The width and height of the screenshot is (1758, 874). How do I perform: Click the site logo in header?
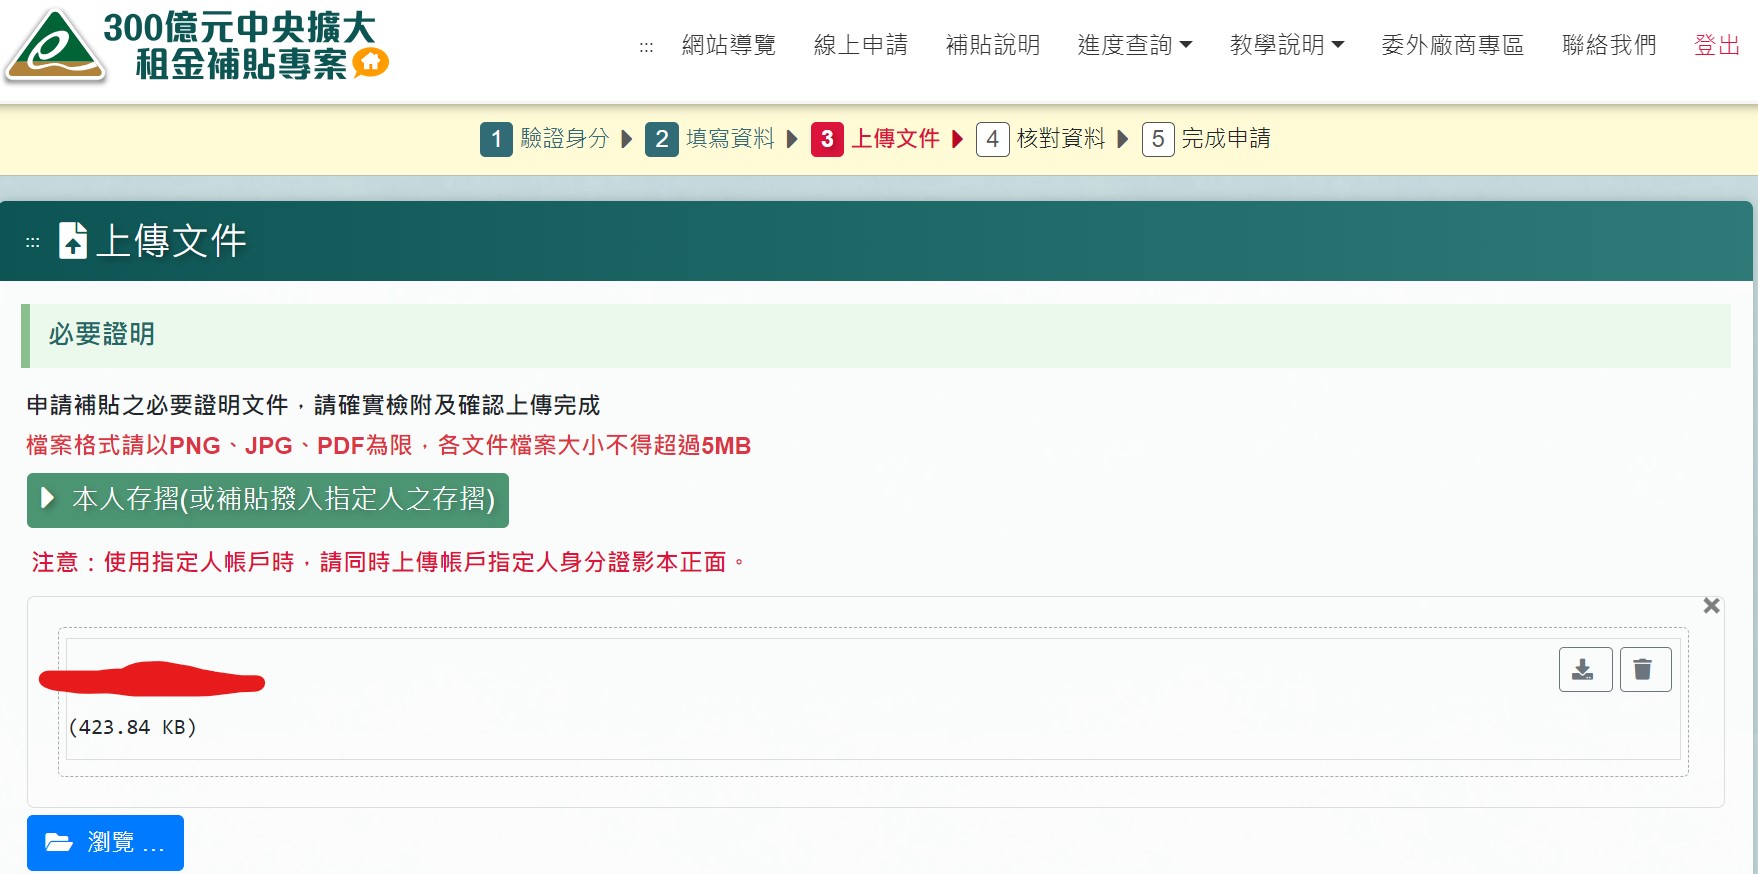tap(55, 46)
